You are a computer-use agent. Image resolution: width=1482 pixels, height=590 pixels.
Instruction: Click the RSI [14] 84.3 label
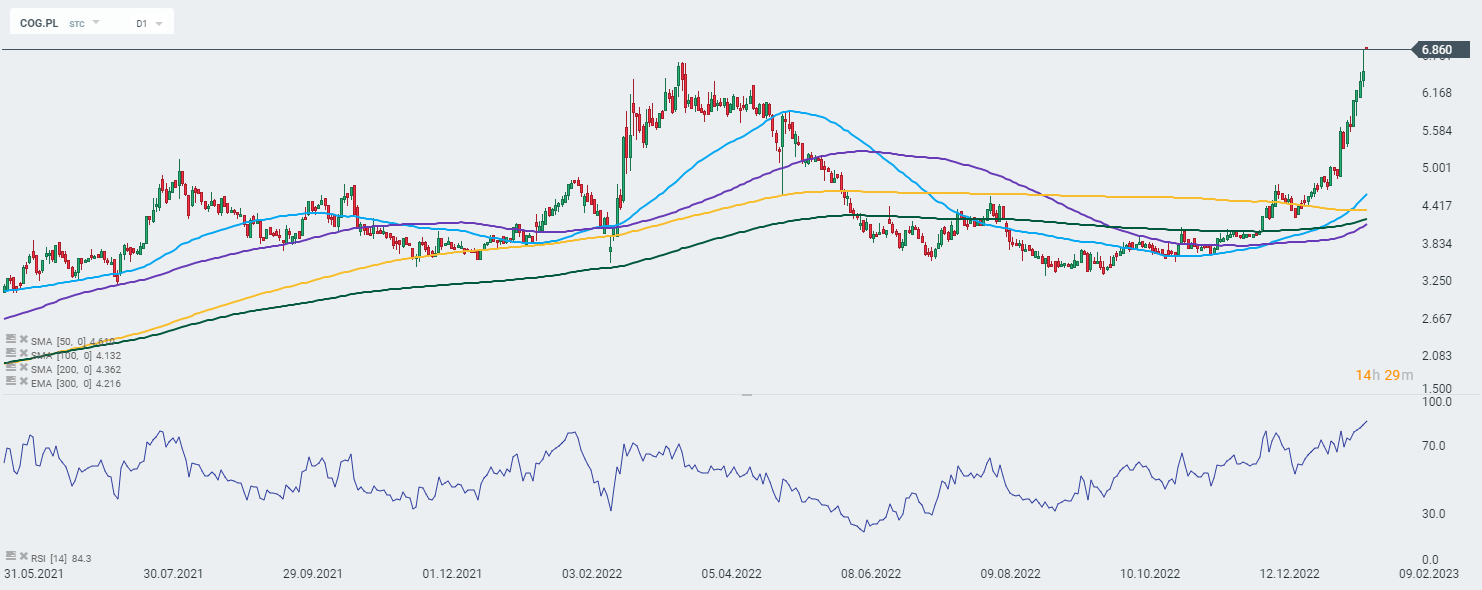61,557
